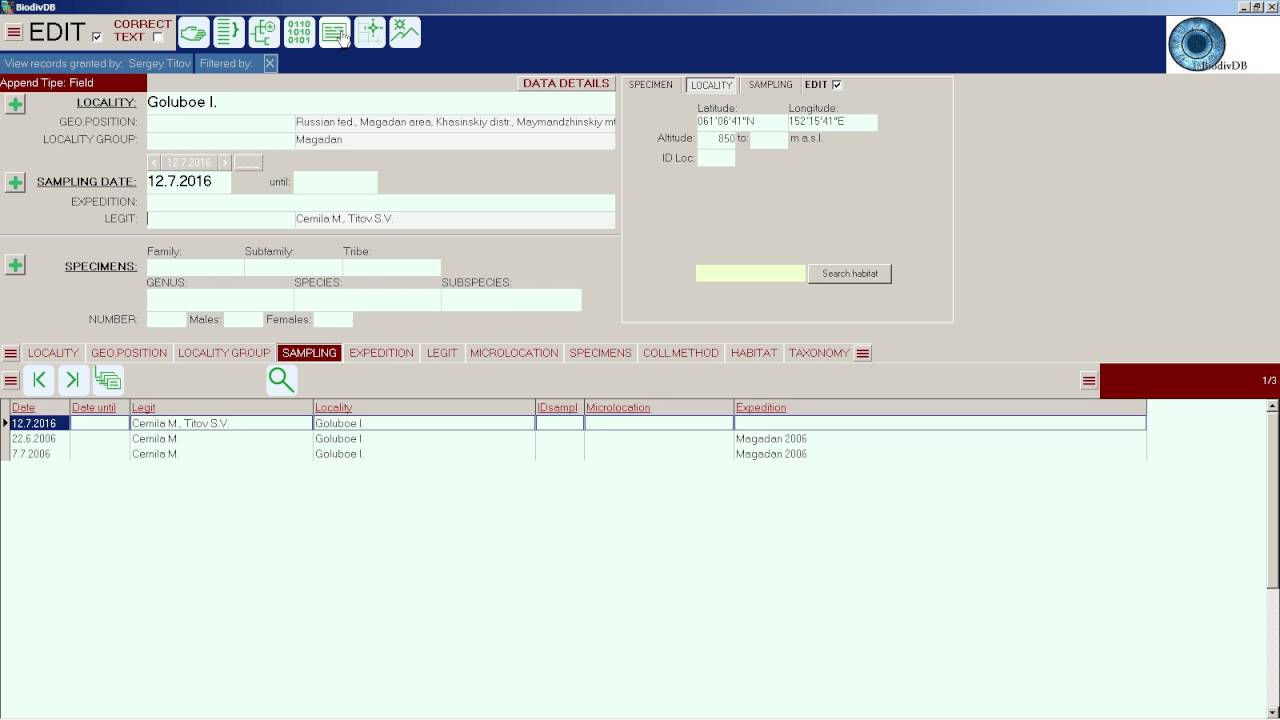
Task: Open hamburger menu right of TAXONOMY tab
Action: (x=863, y=353)
